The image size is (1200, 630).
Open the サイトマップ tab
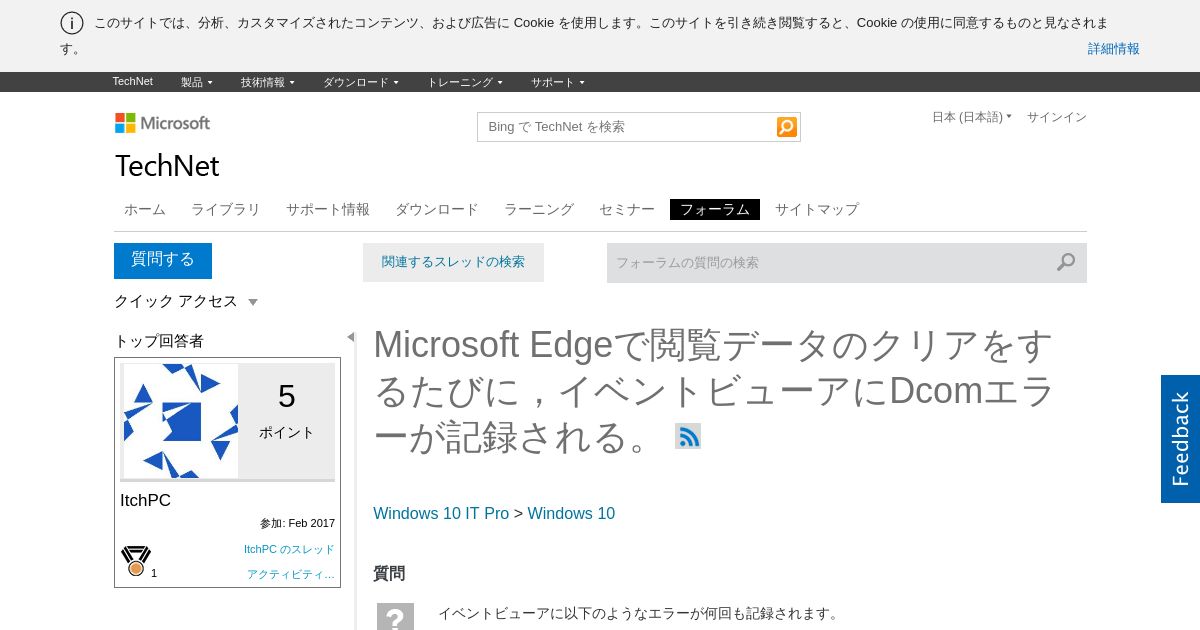[817, 209]
